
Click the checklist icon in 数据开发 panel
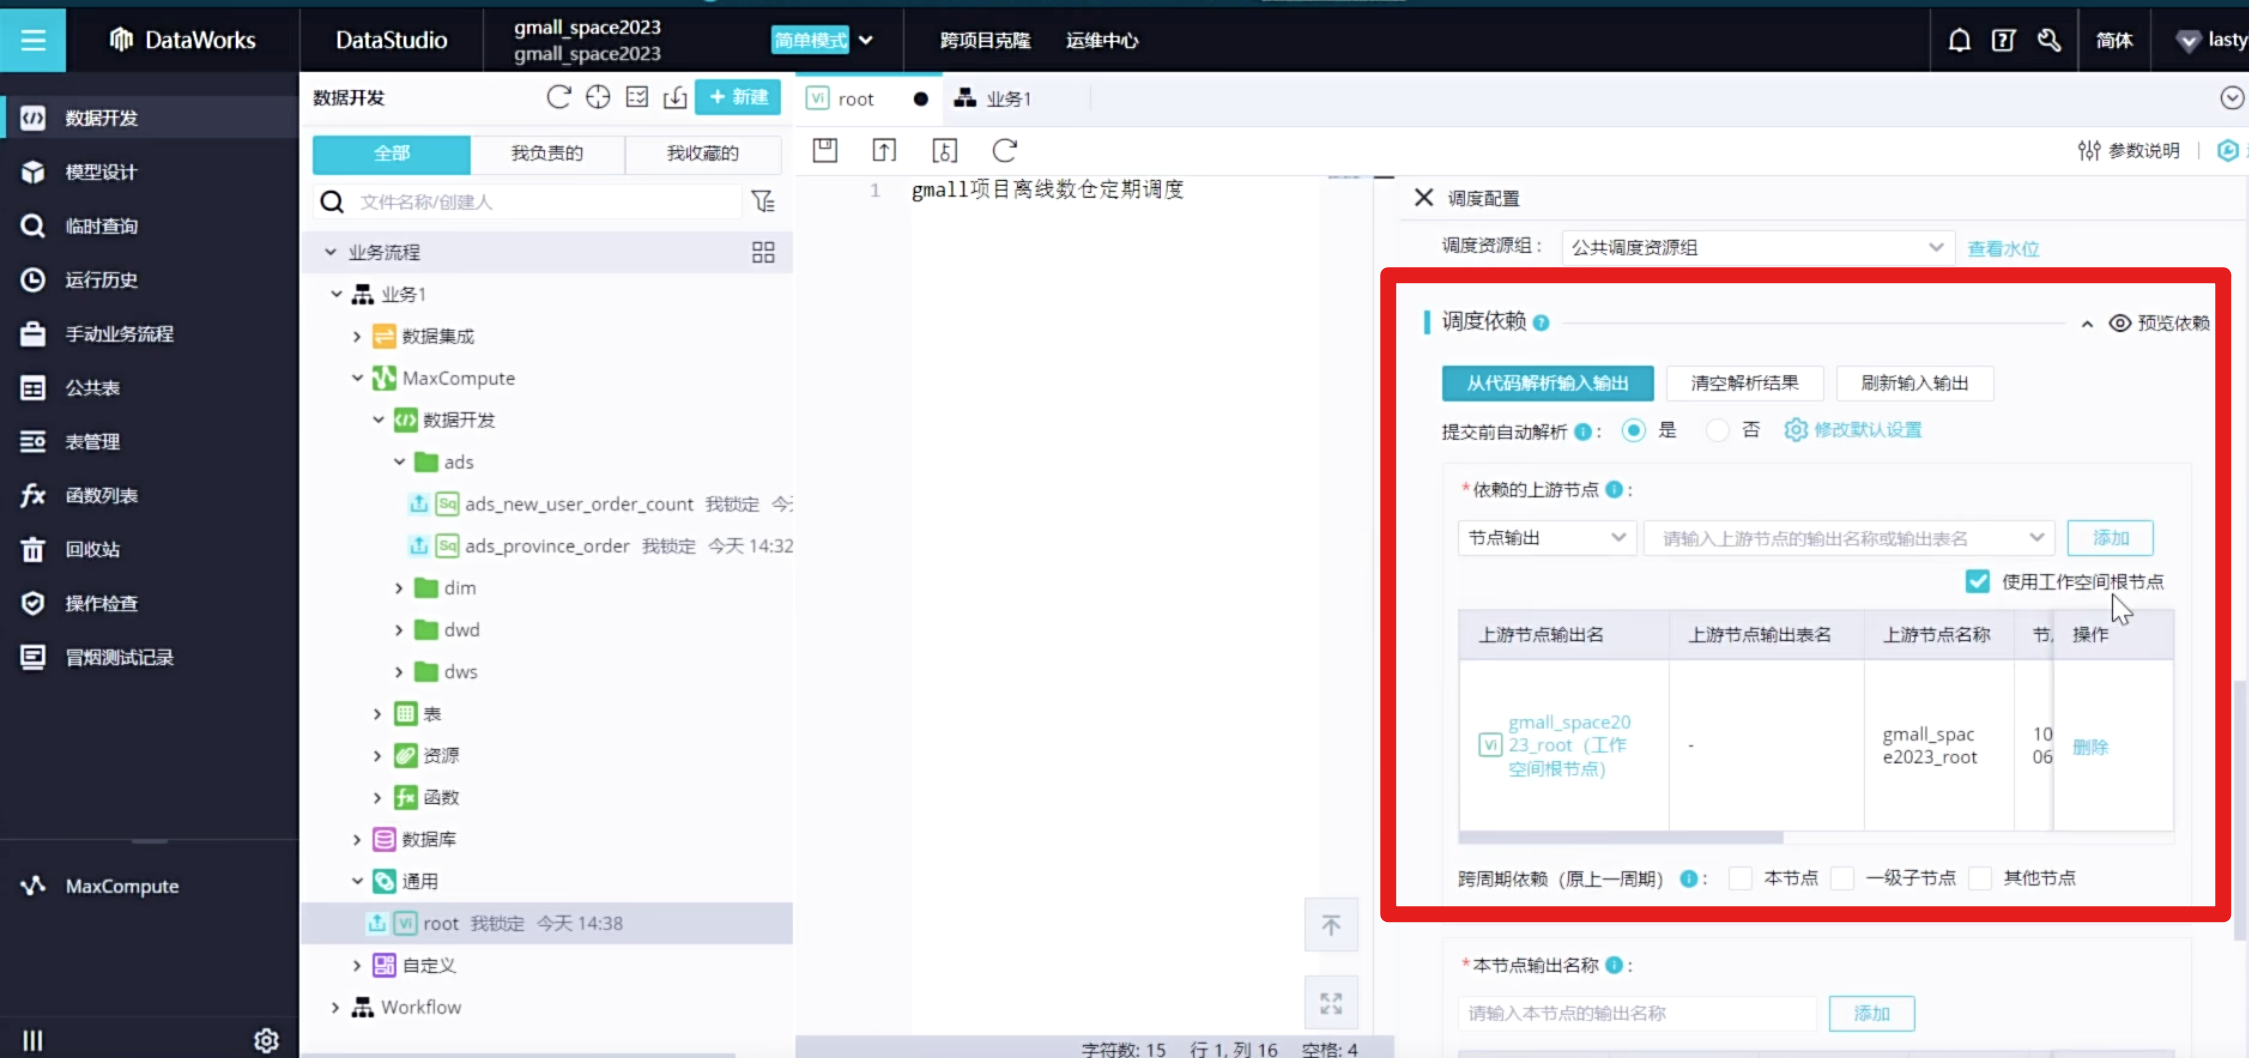(x=637, y=97)
